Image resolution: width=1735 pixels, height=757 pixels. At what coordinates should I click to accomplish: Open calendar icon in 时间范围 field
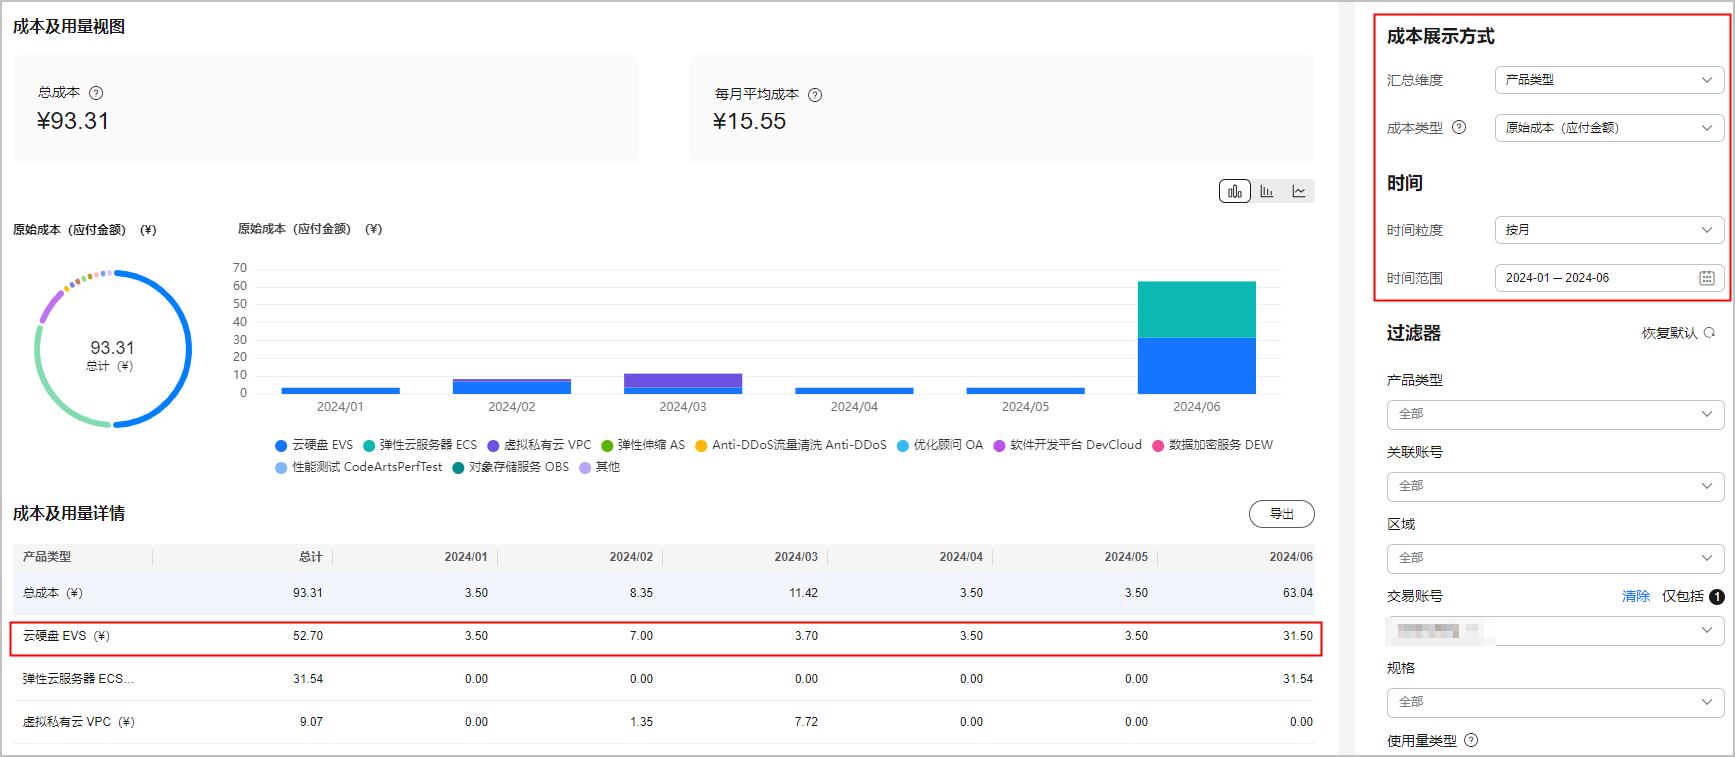1707,278
